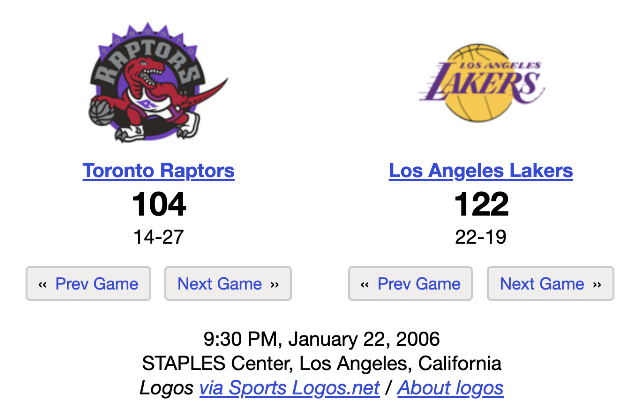Click the 9:30 PM, January 22, 2006 date
The height and width of the screenshot is (419, 640).
coord(322,339)
